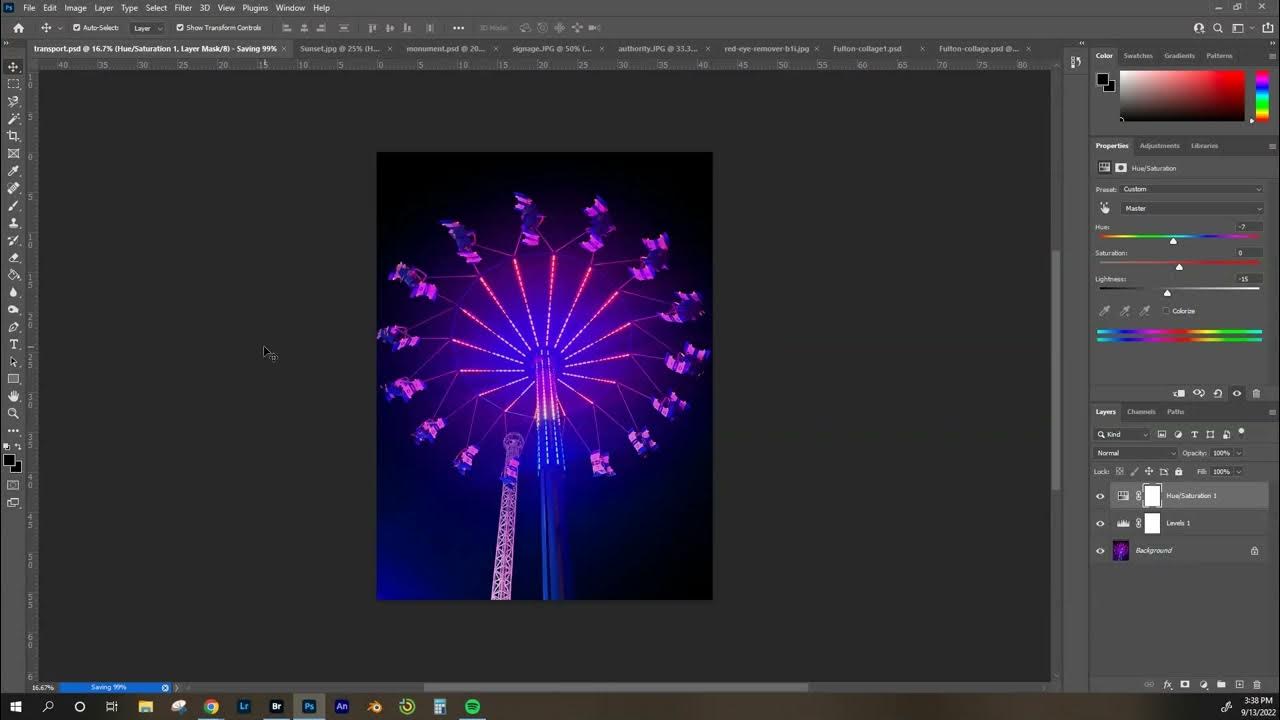The height and width of the screenshot is (720, 1280).
Task: Enable Show Transform Controls checkbox
Action: 180,28
